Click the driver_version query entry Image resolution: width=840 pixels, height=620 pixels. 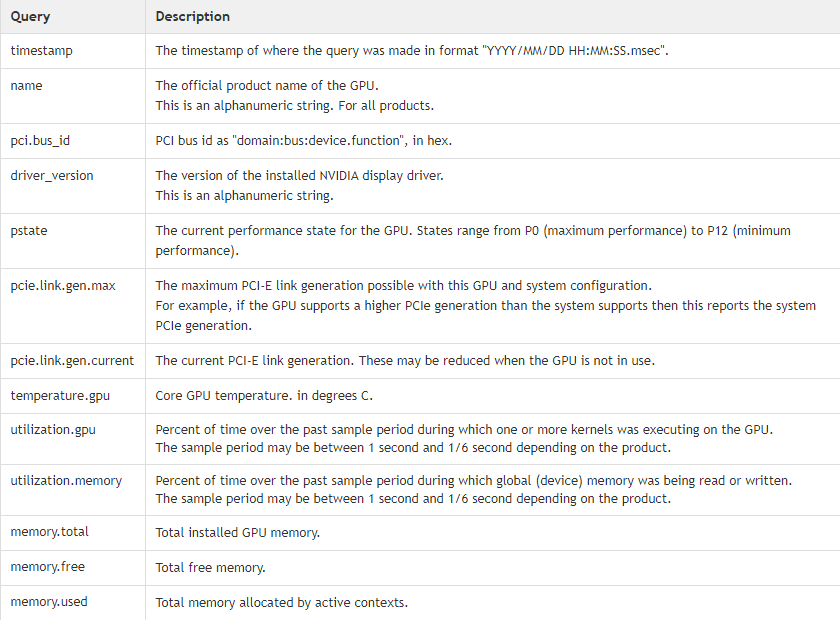point(52,176)
